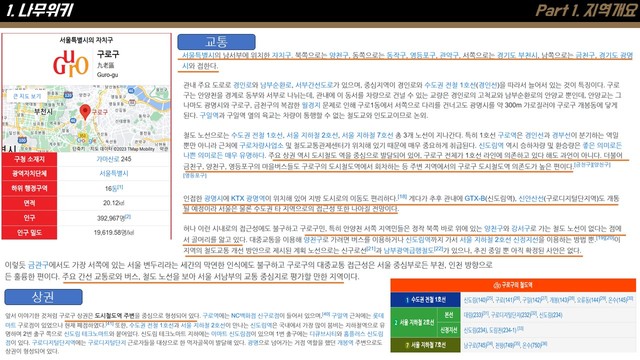Screen dimensions: 640x360
Task: Open the '구로차량사업소' link
Action: (x=261, y=145)
